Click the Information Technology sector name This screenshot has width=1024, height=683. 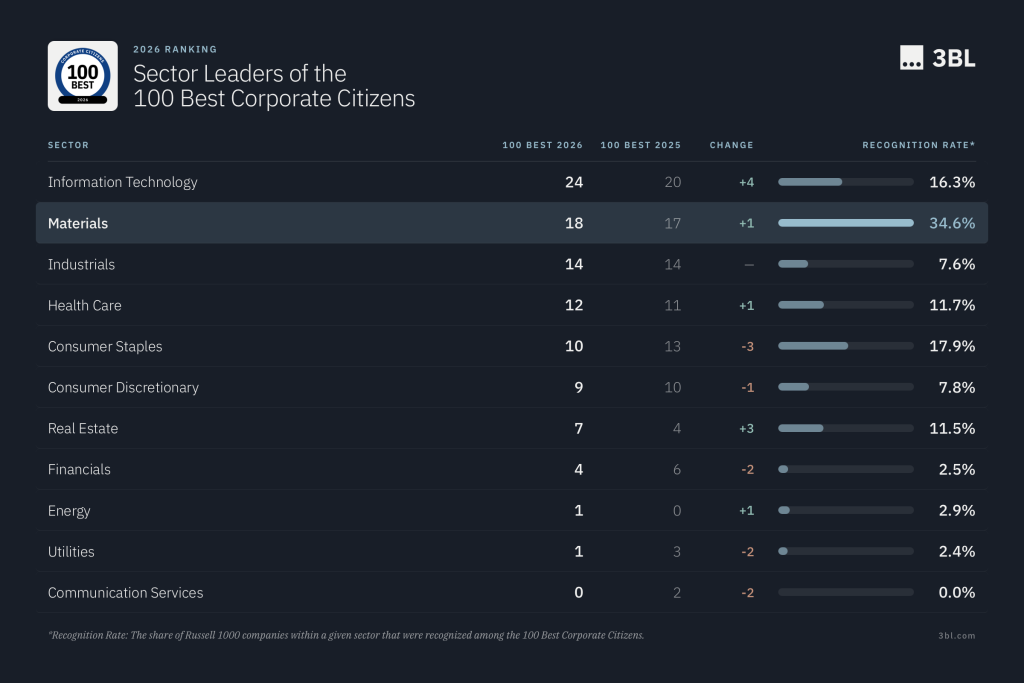coord(123,182)
